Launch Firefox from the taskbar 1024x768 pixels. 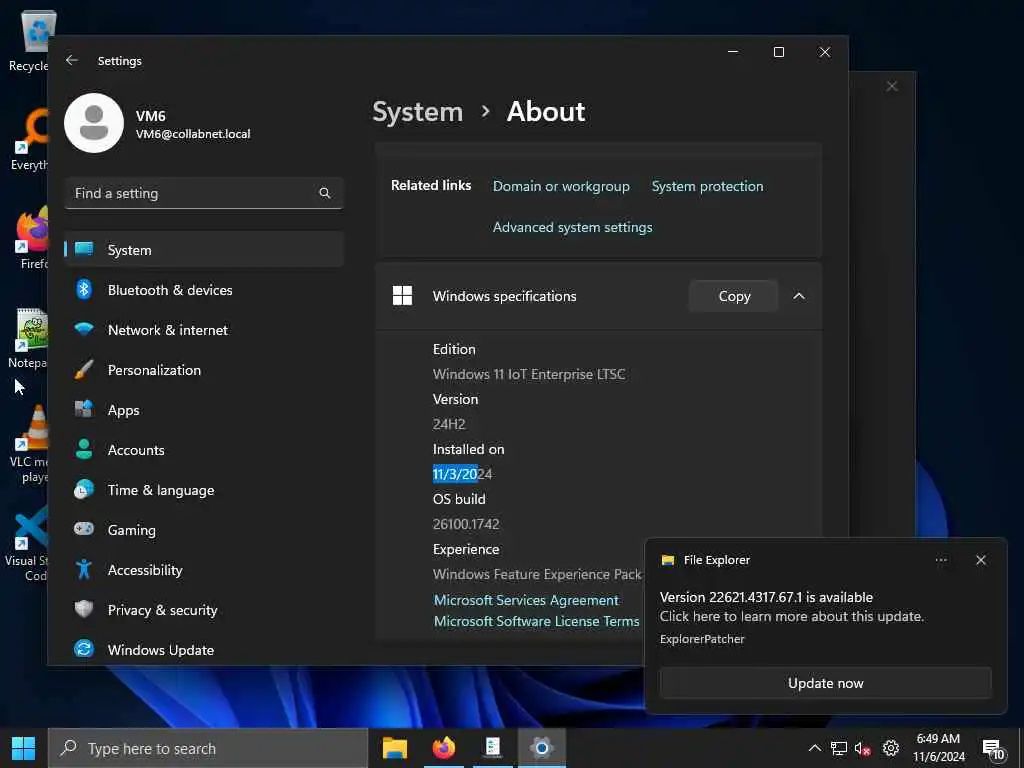coord(444,748)
